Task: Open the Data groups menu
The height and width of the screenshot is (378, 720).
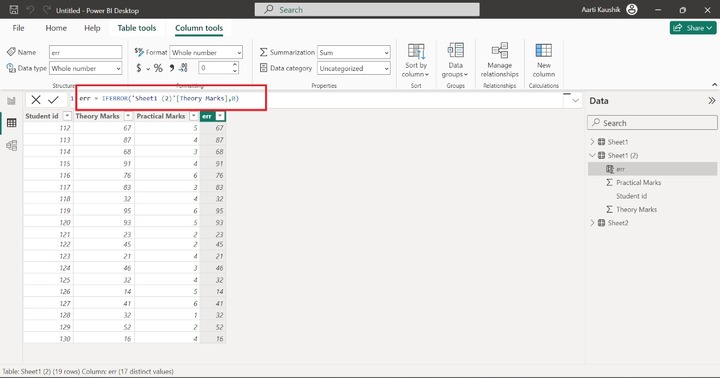Action: 455,61
